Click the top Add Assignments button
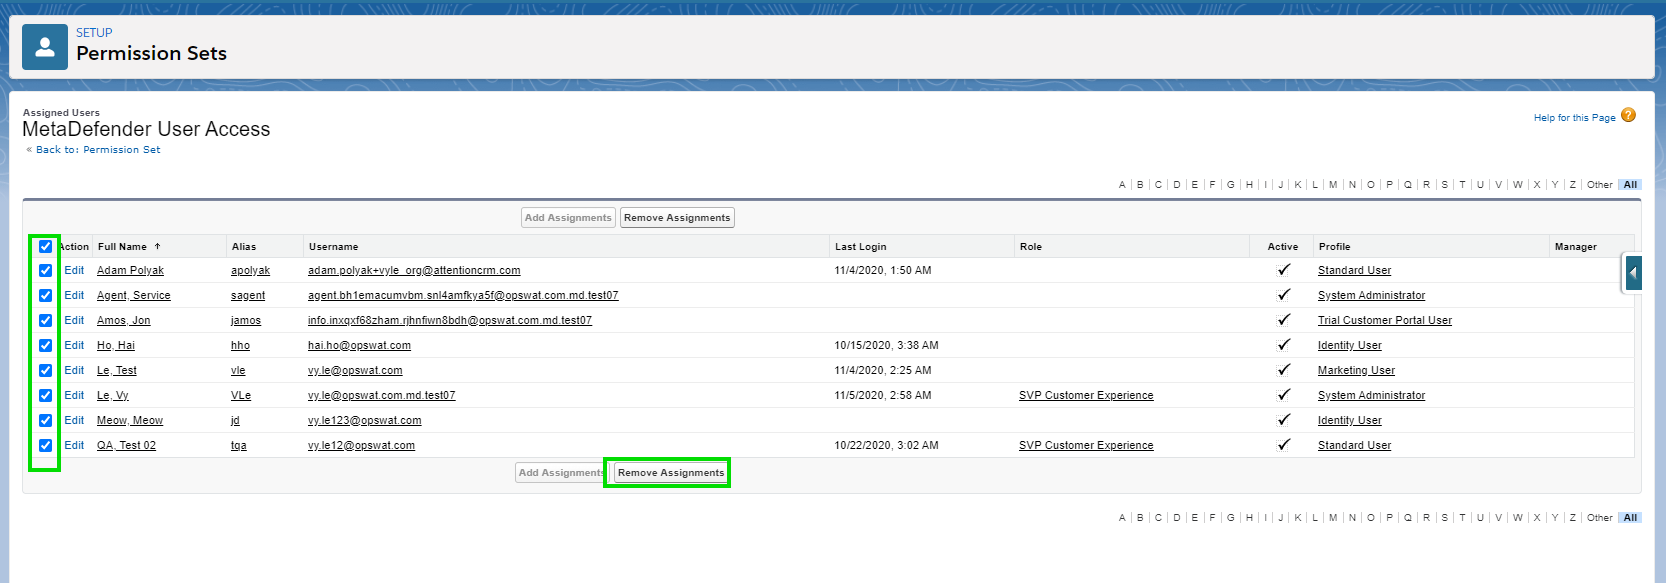1666x583 pixels. 568,218
